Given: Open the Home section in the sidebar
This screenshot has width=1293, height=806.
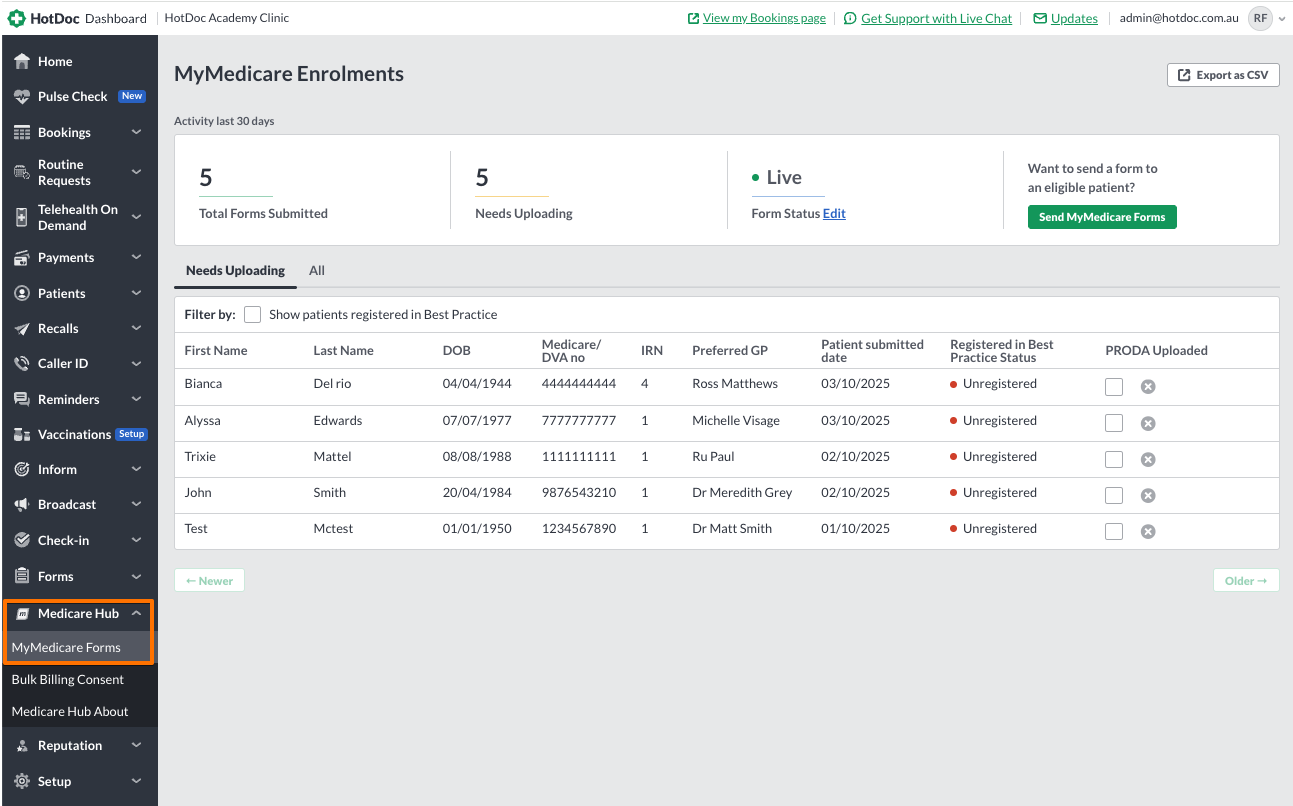Looking at the screenshot, I should point(55,61).
